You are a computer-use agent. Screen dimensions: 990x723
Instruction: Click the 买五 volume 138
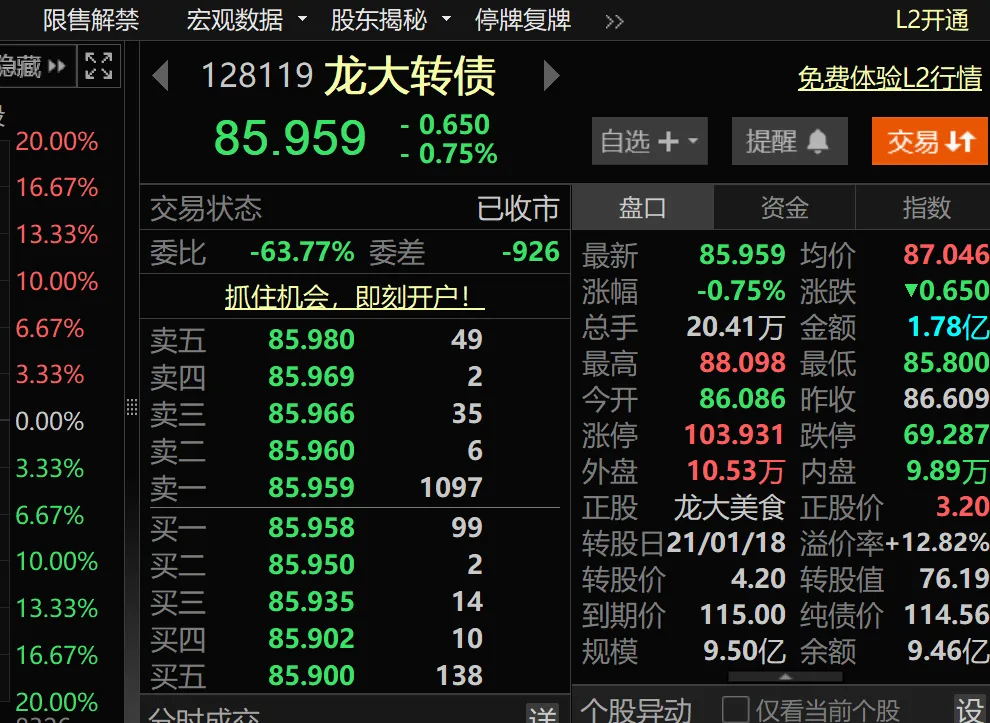(460, 675)
